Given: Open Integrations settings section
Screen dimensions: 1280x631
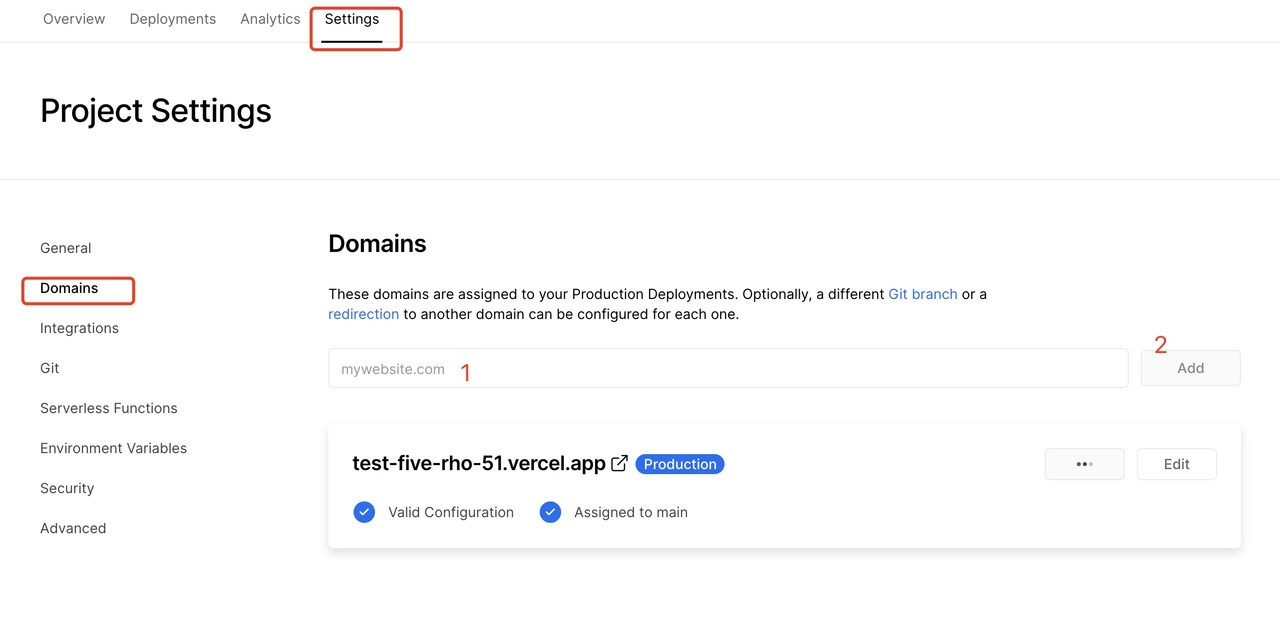Looking at the screenshot, I should point(79,328).
